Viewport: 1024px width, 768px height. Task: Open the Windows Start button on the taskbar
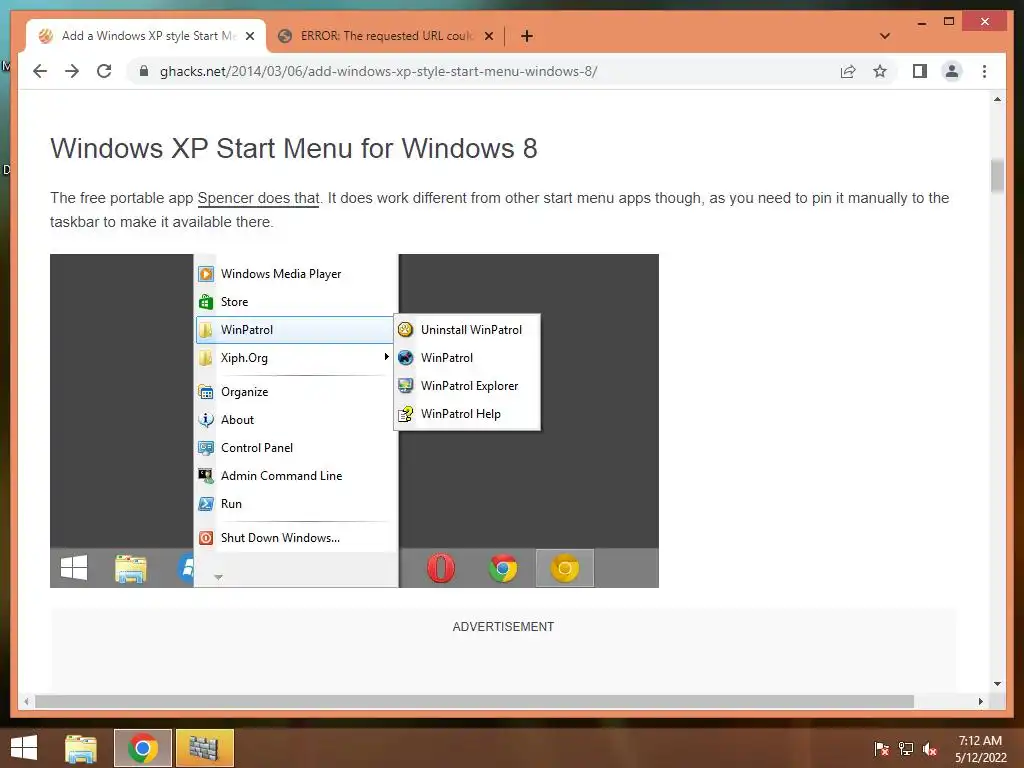click(24, 748)
